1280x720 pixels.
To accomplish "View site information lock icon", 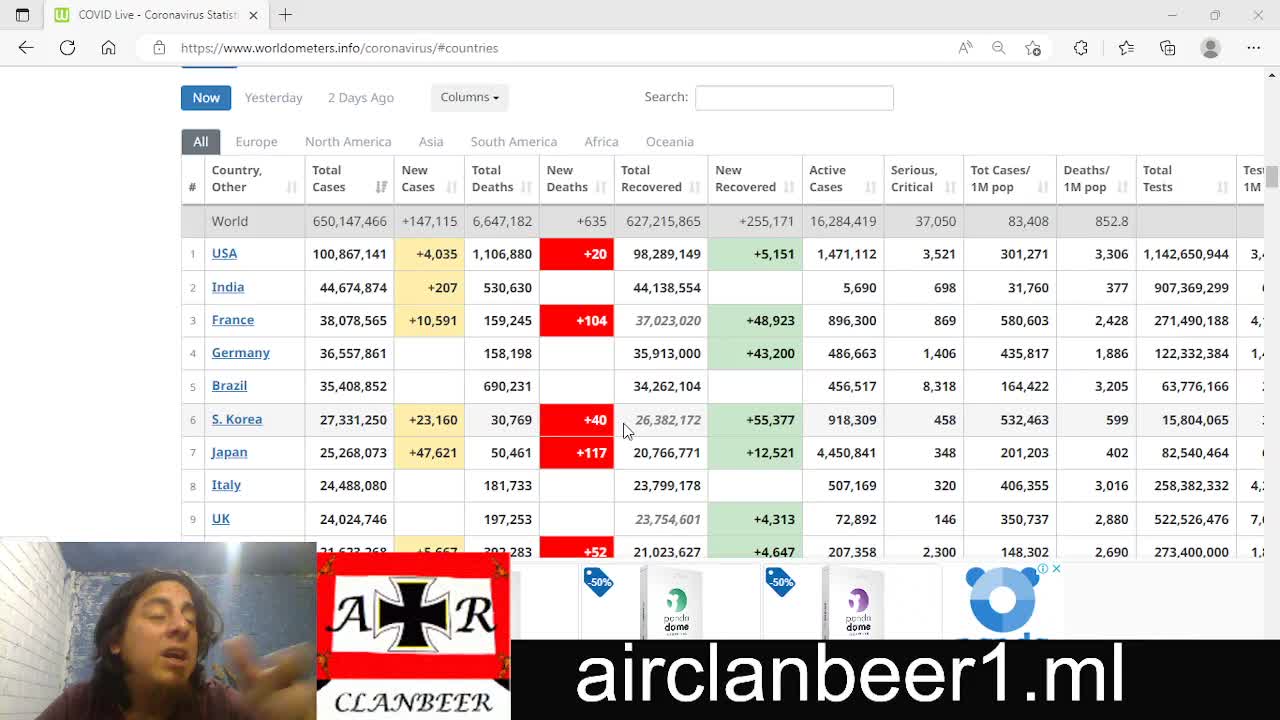I will click(158, 48).
